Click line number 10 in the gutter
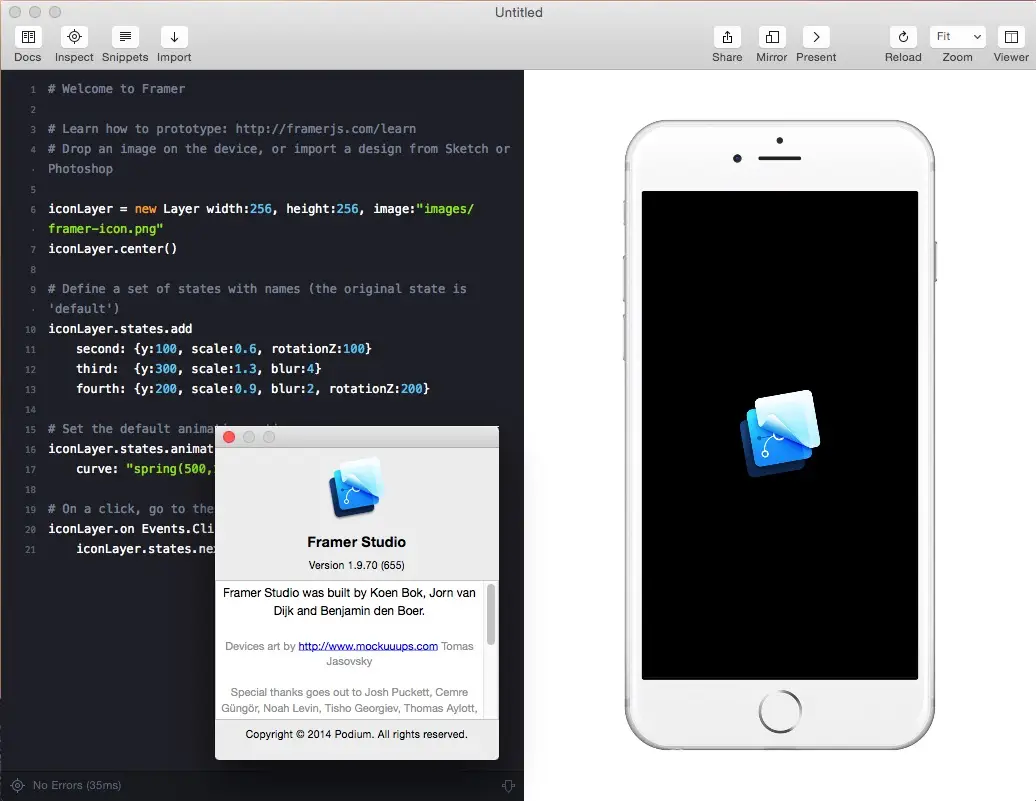Image resolution: width=1036 pixels, height=801 pixels. pos(30,329)
